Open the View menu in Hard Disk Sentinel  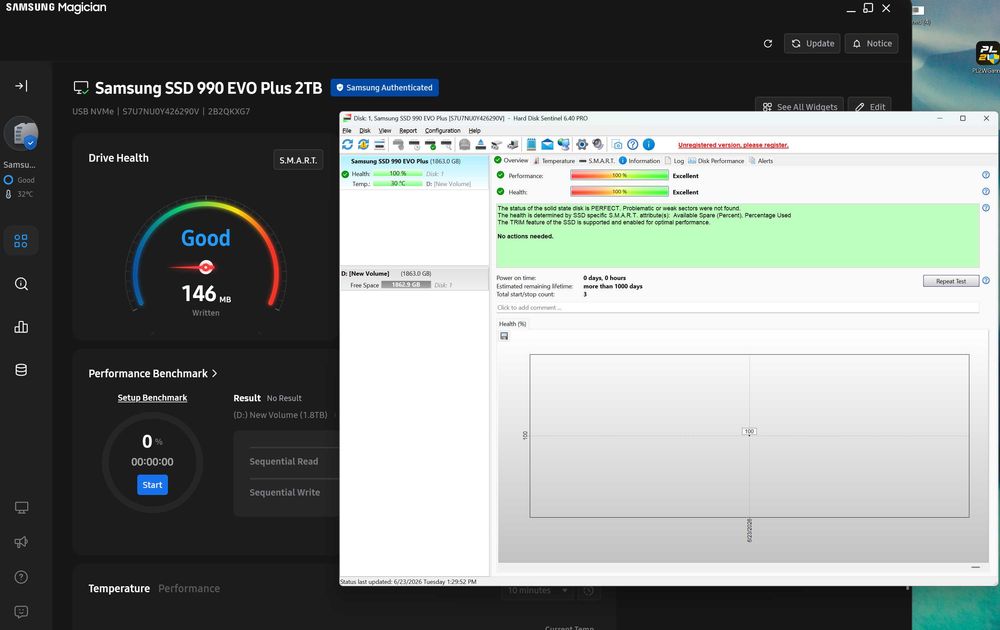[385, 131]
